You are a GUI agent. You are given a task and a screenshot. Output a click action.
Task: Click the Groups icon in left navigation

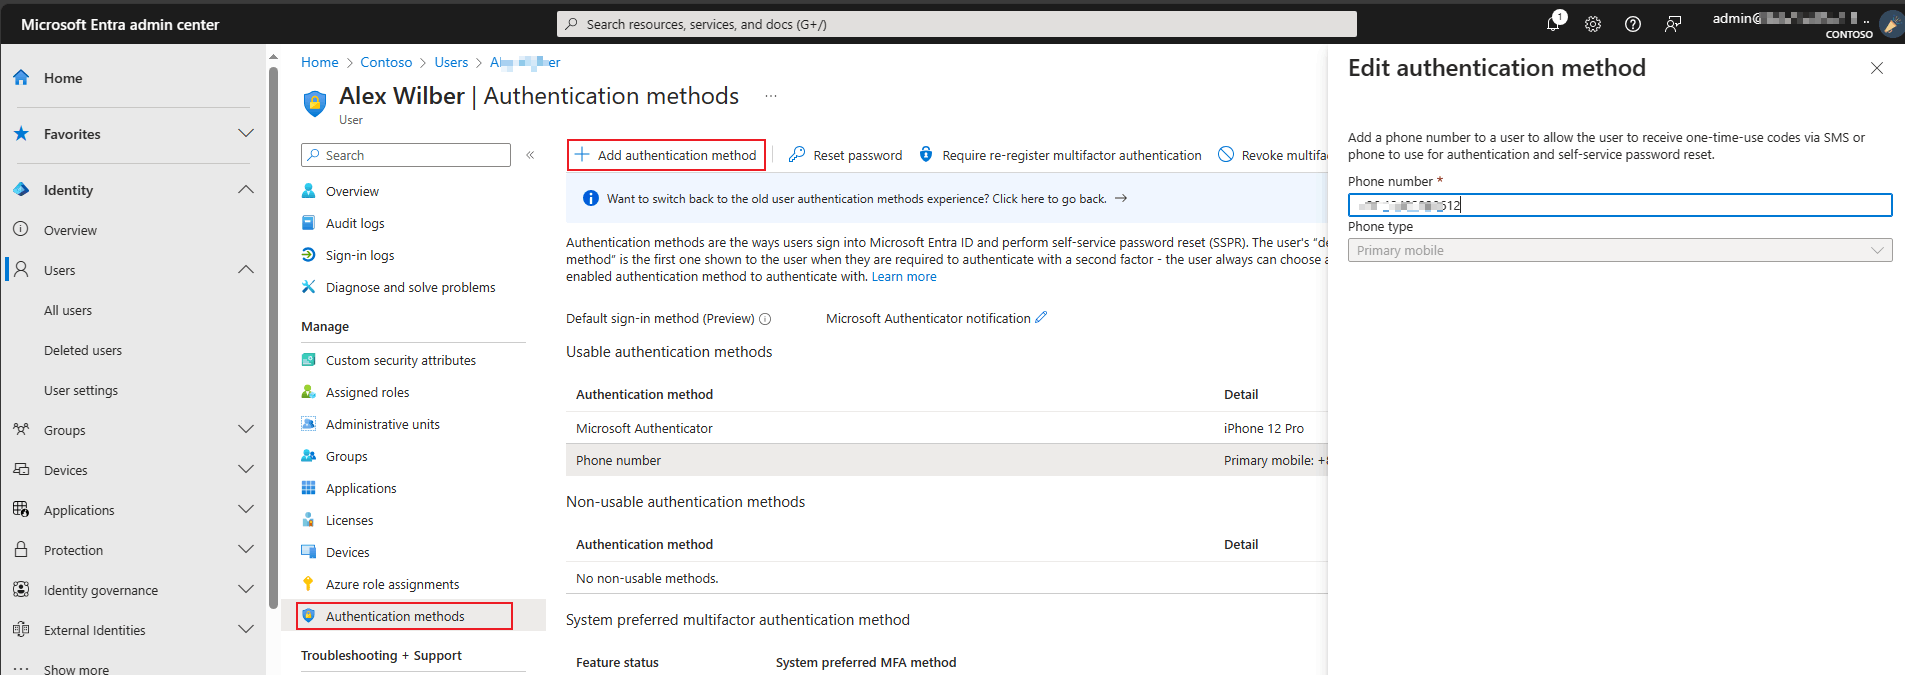pyautogui.click(x=21, y=429)
